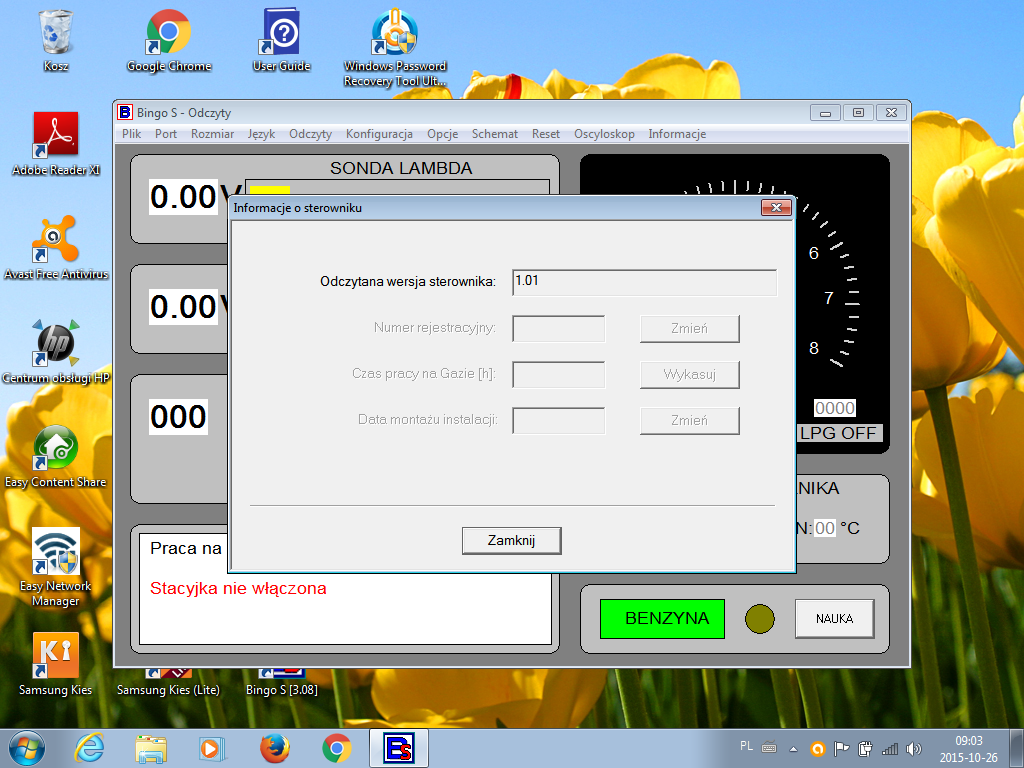This screenshot has height=768, width=1024.
Task: Open the Oscyloskop menu
Action: 604,134
